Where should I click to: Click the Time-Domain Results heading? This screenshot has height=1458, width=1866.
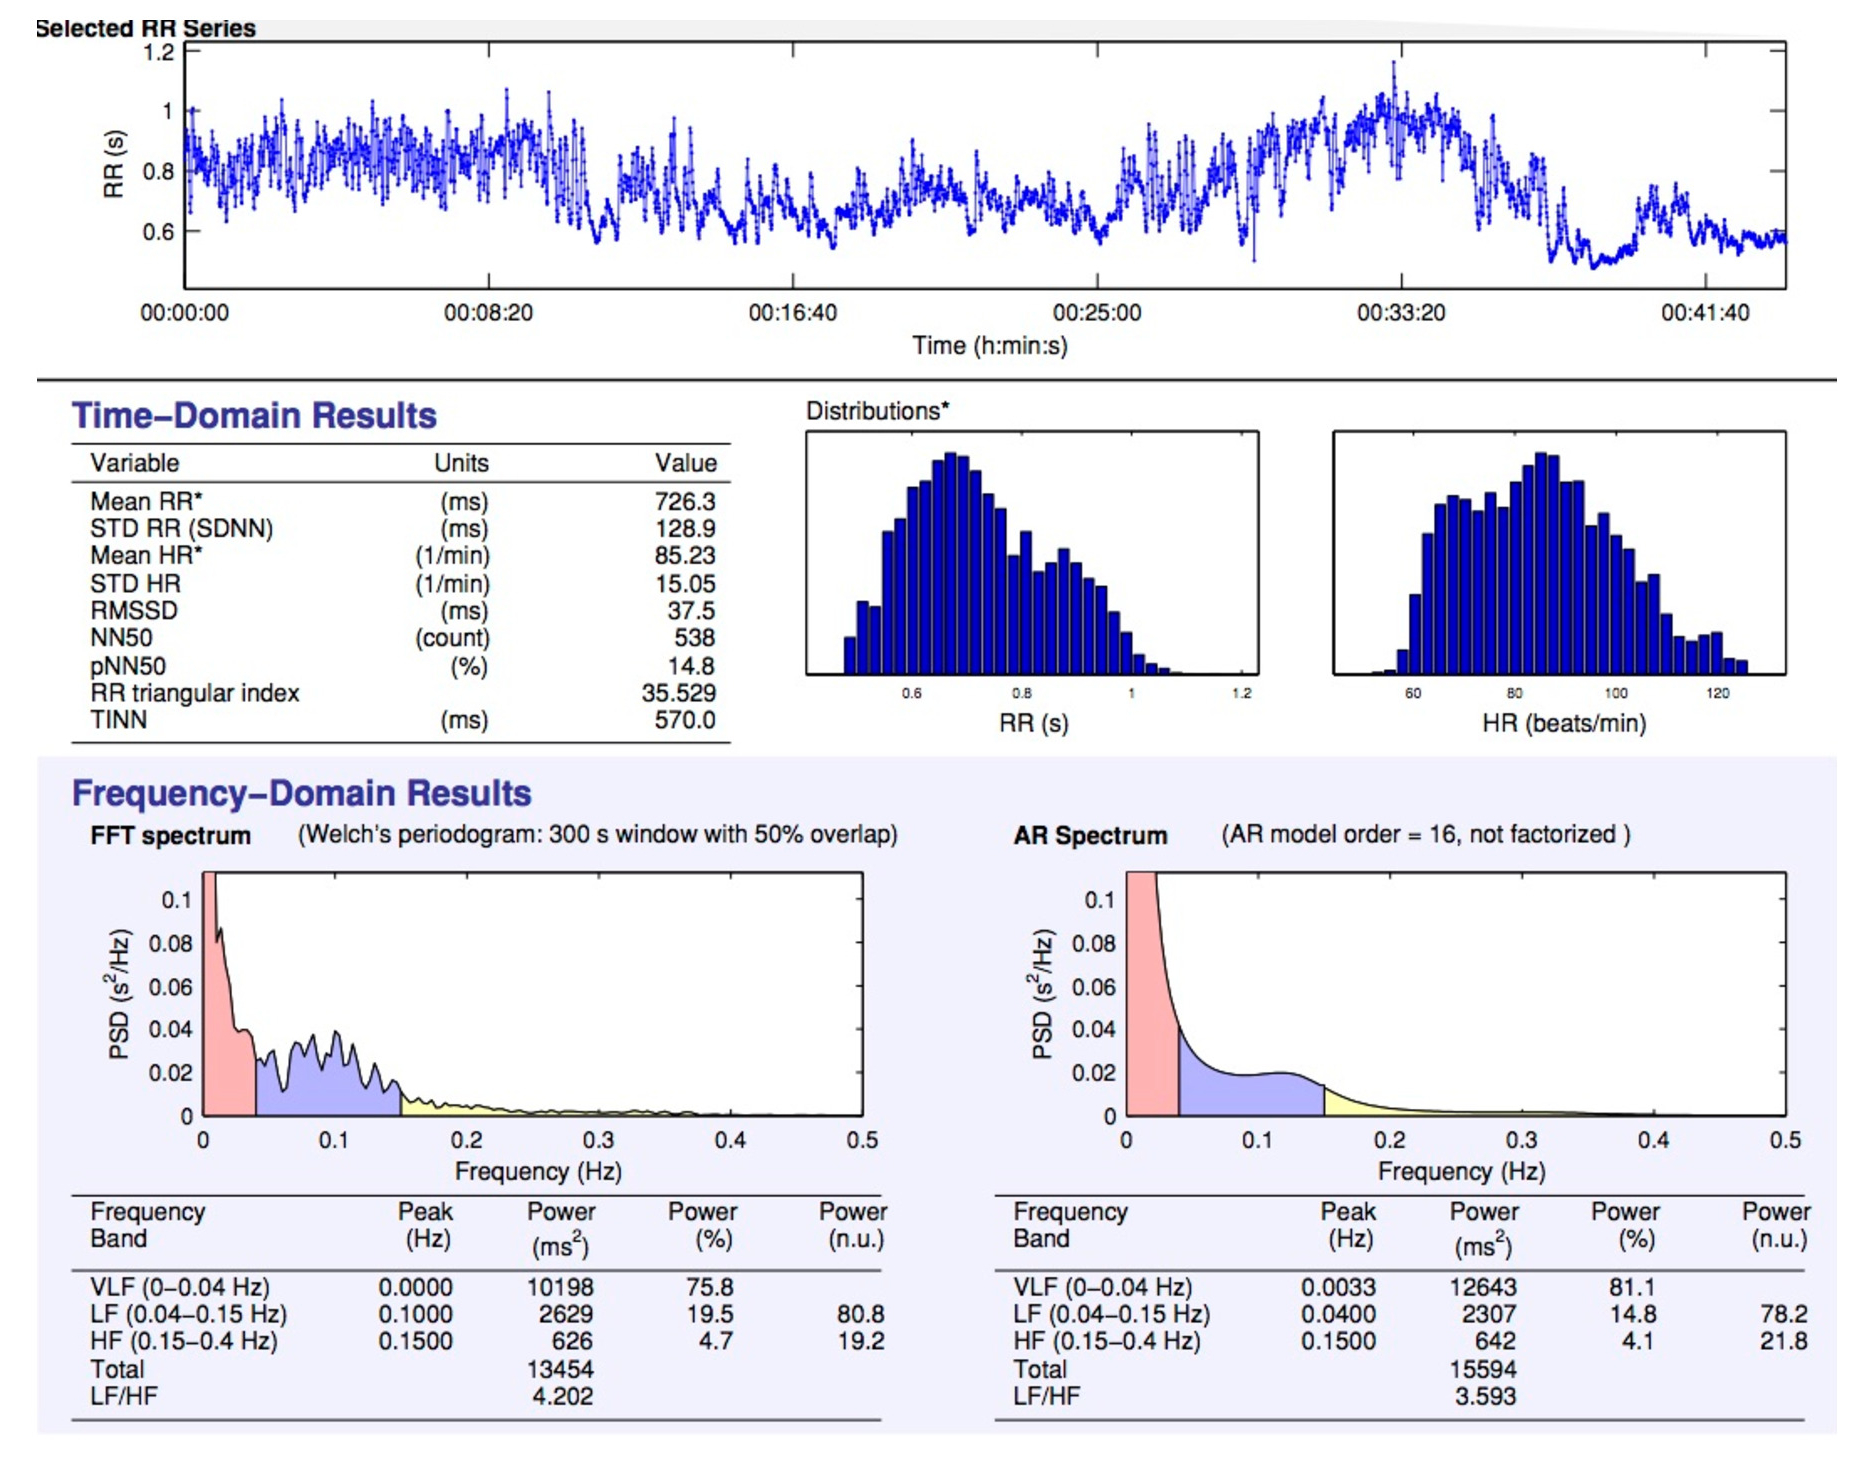click(254, 416)
